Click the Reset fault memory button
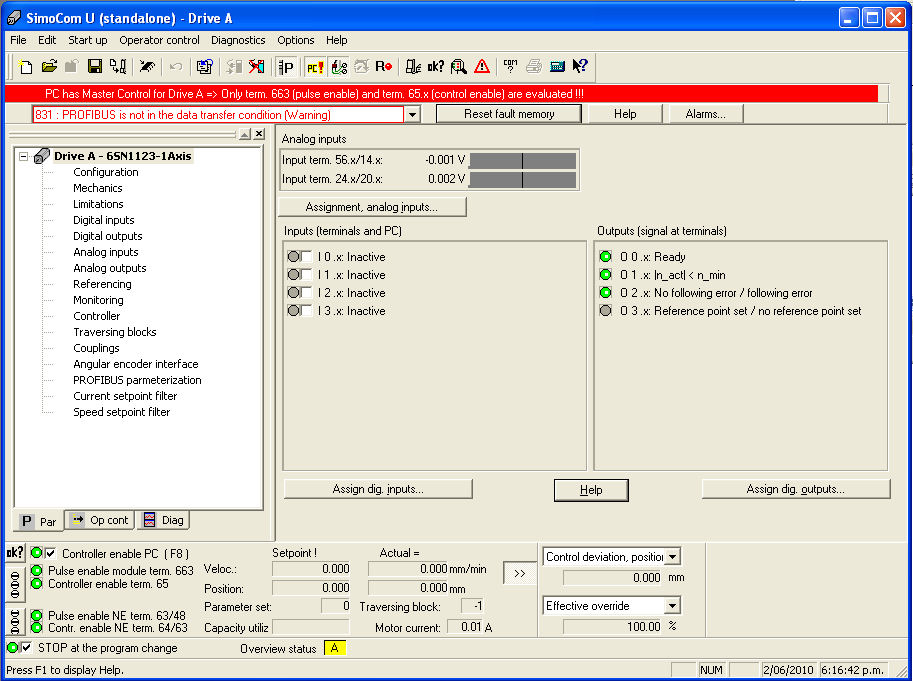This screenshot has width=913, height=681. click(x=509, y=114)
